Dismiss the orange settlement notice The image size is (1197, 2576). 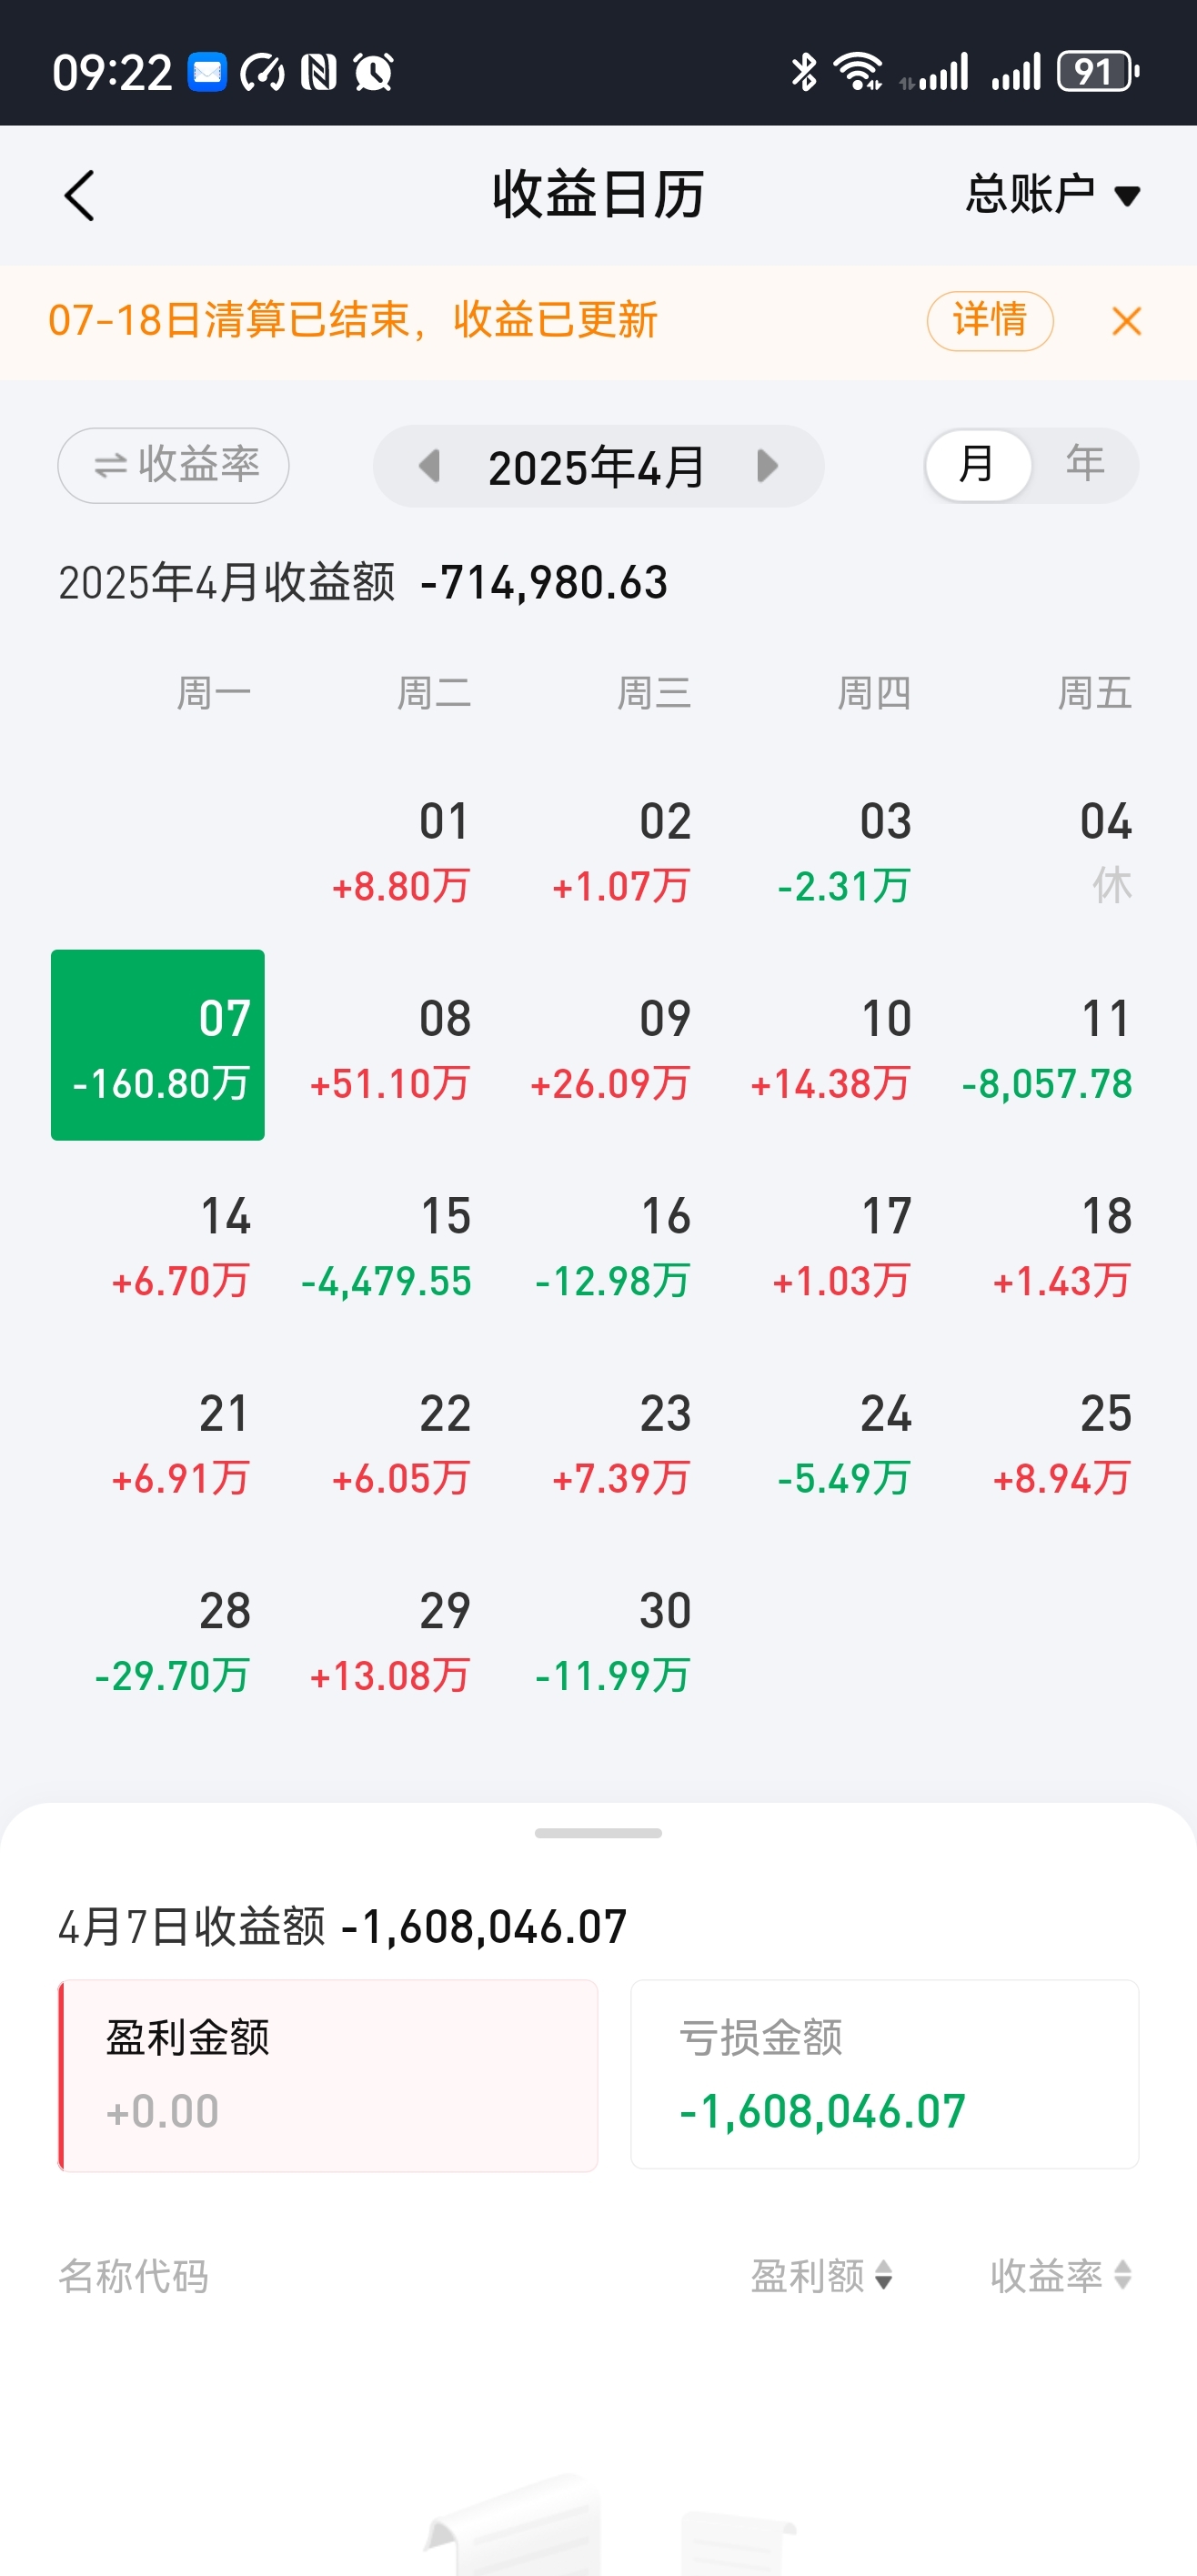1126,321
